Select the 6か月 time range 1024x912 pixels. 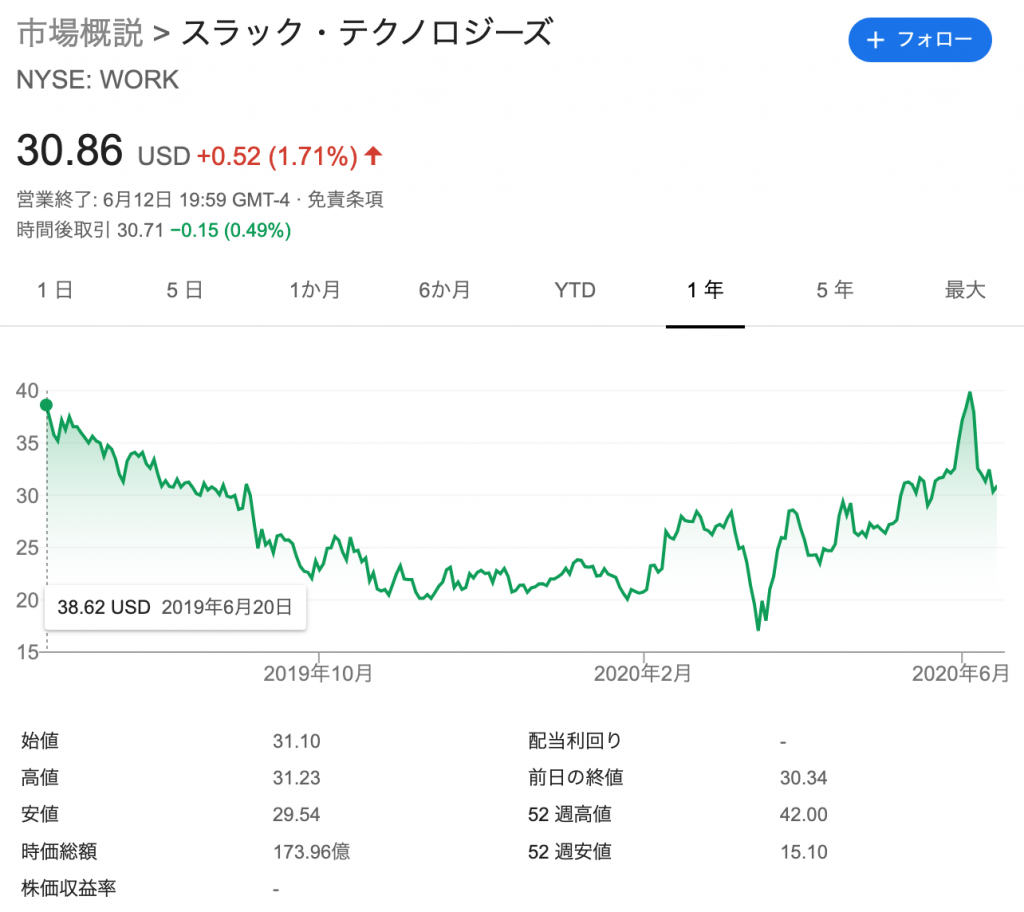point(445,289)
